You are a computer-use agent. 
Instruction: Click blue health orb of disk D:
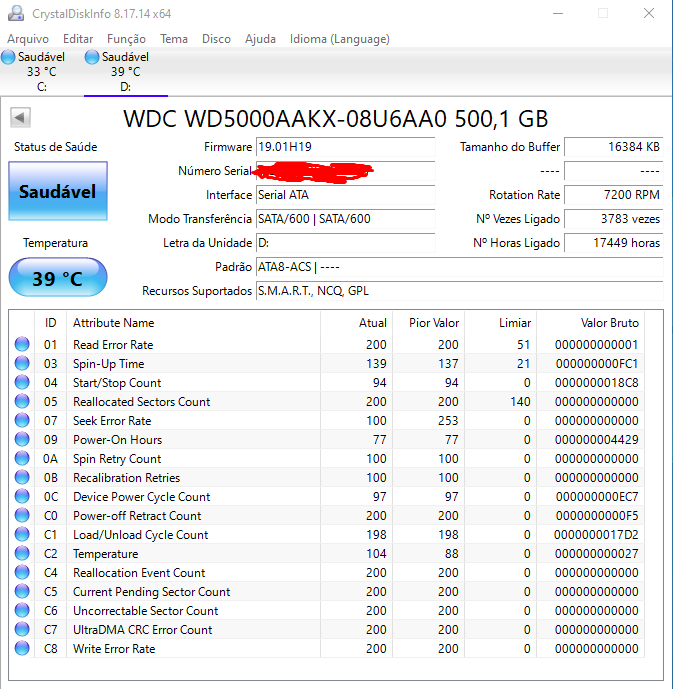[x=92, y=57]
